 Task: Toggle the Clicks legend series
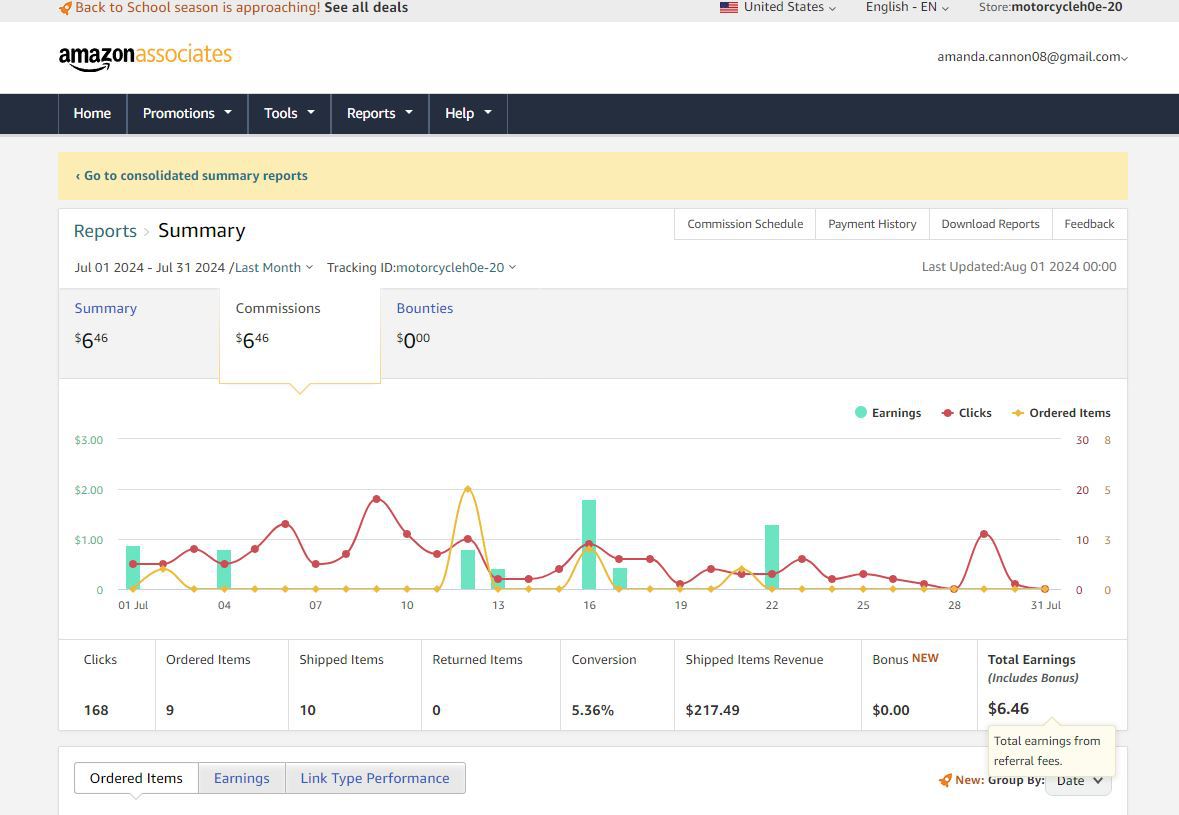tap(967, 413)
